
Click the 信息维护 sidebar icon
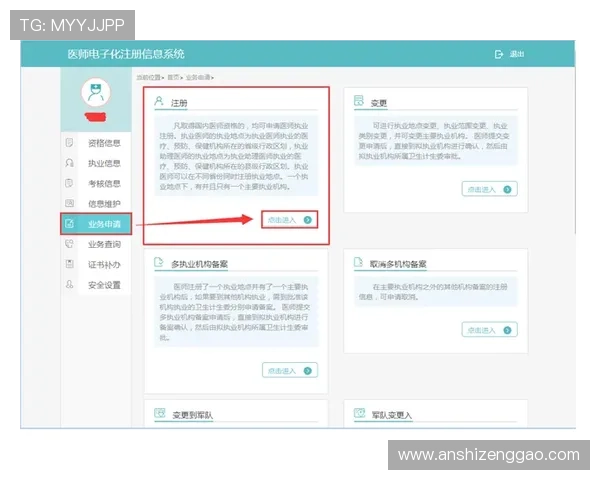coord(69,203)
